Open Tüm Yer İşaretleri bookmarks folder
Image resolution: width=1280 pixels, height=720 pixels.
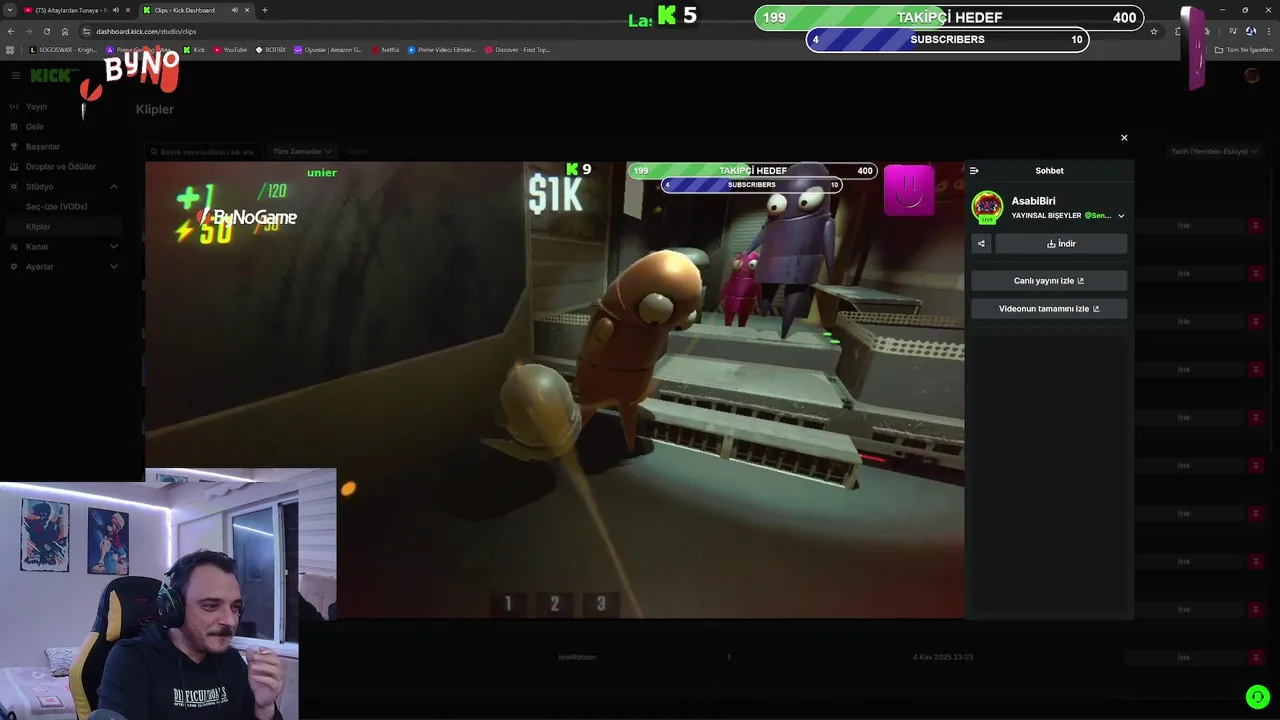[1245, 49]
